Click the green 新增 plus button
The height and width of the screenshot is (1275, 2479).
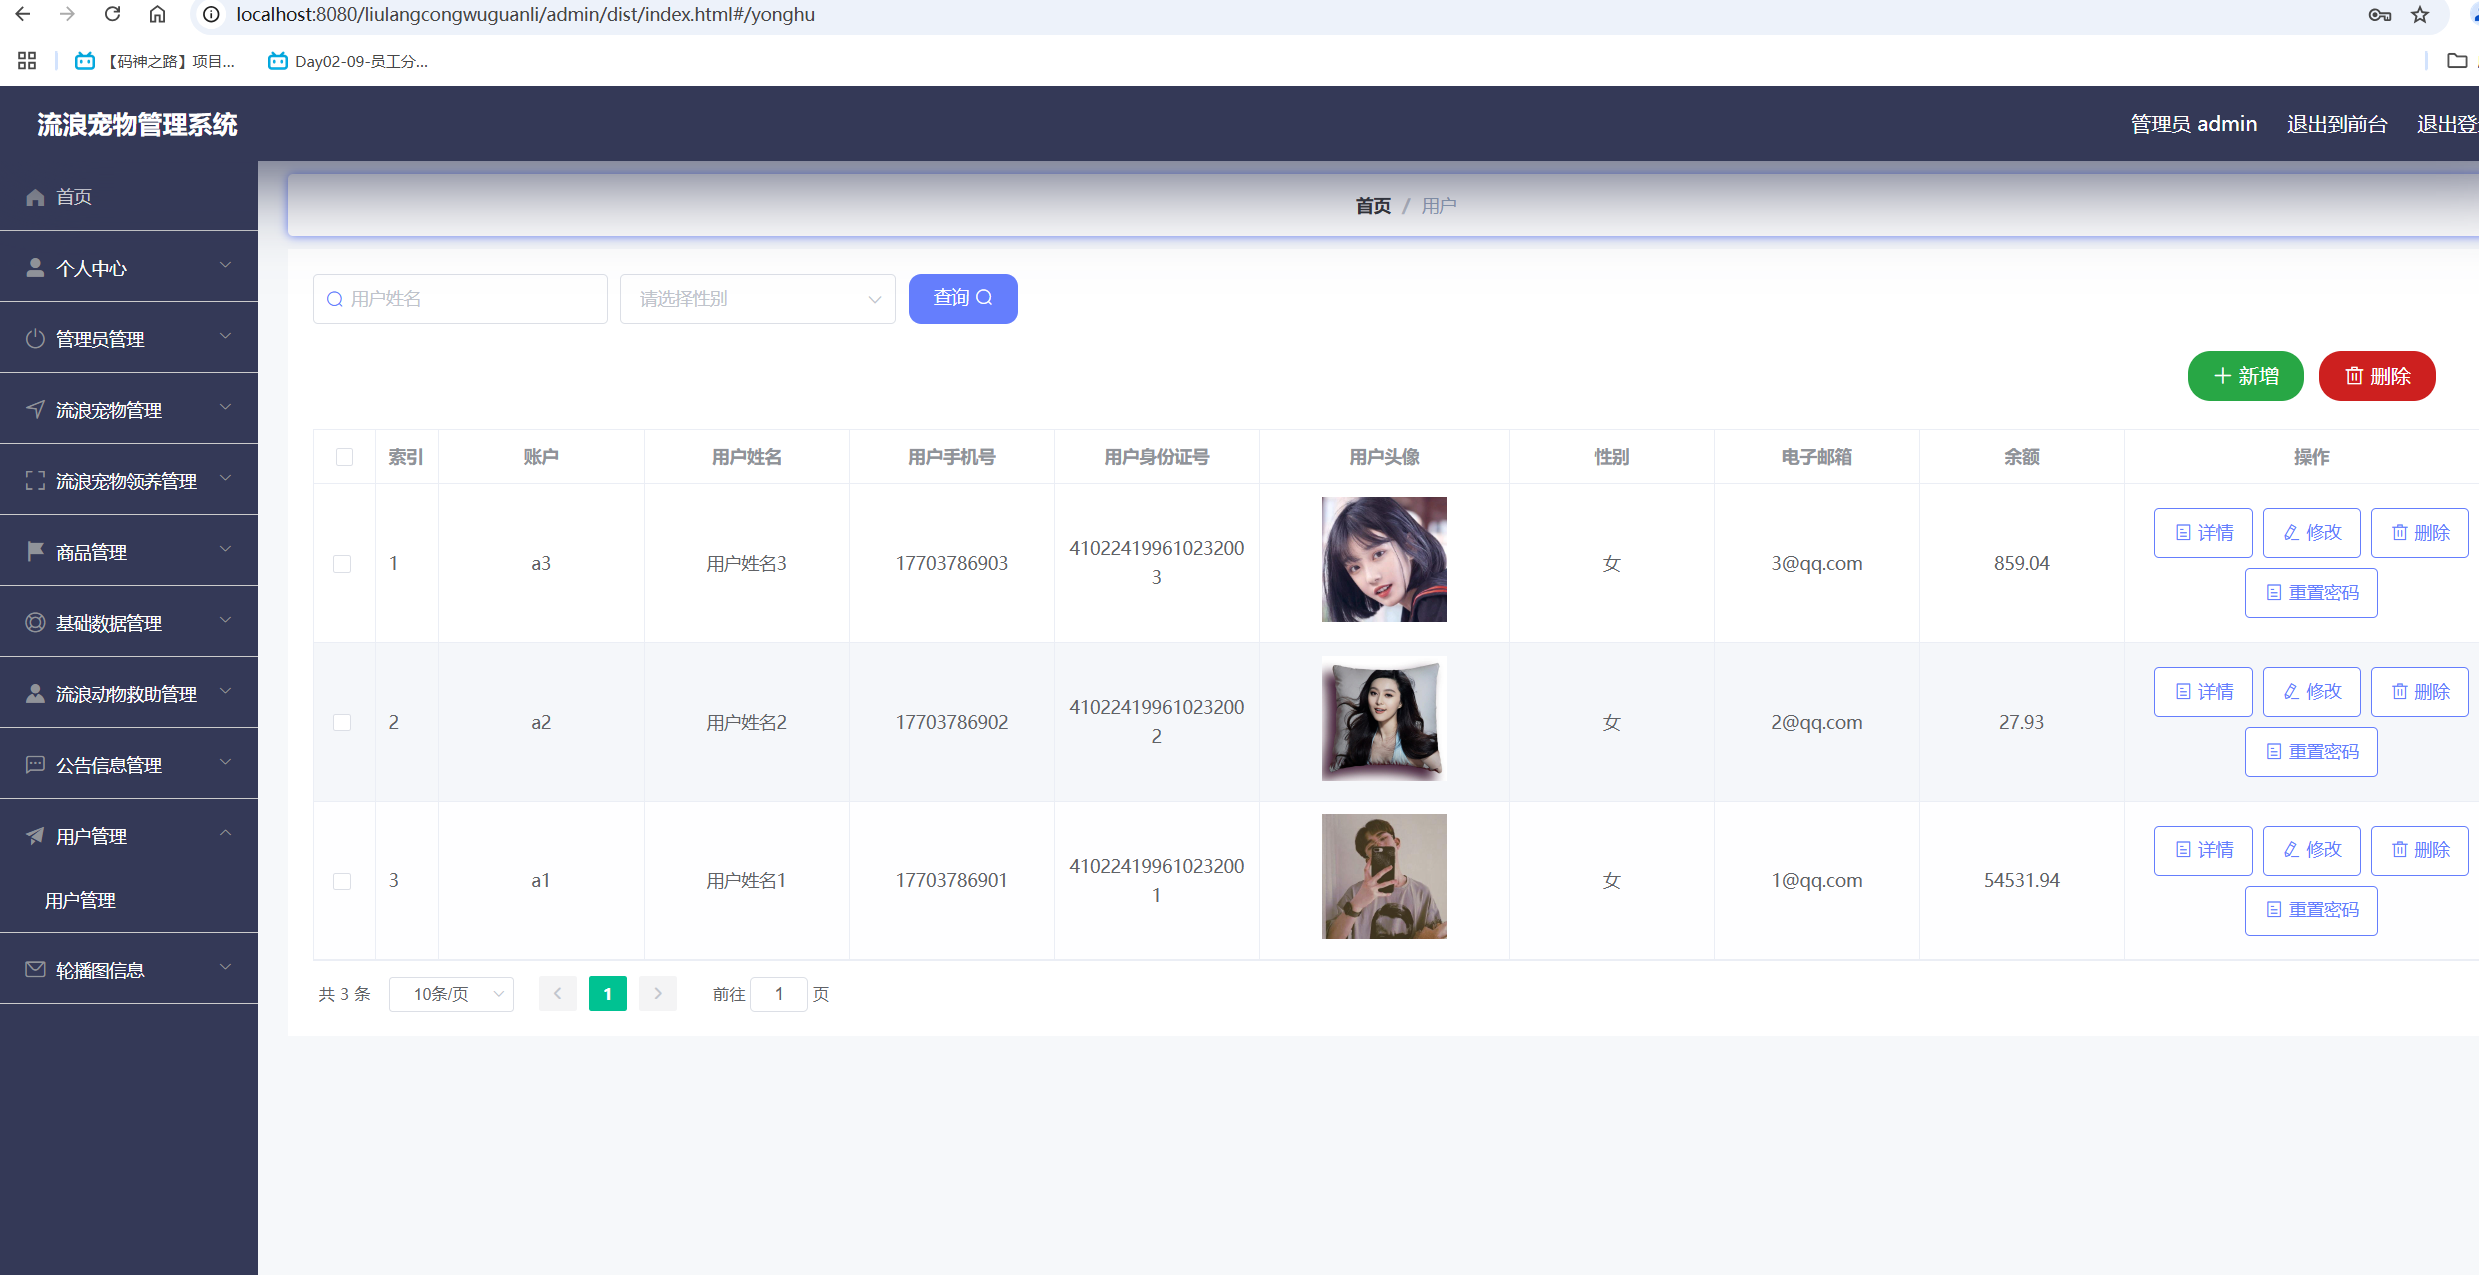[2245, 376]
